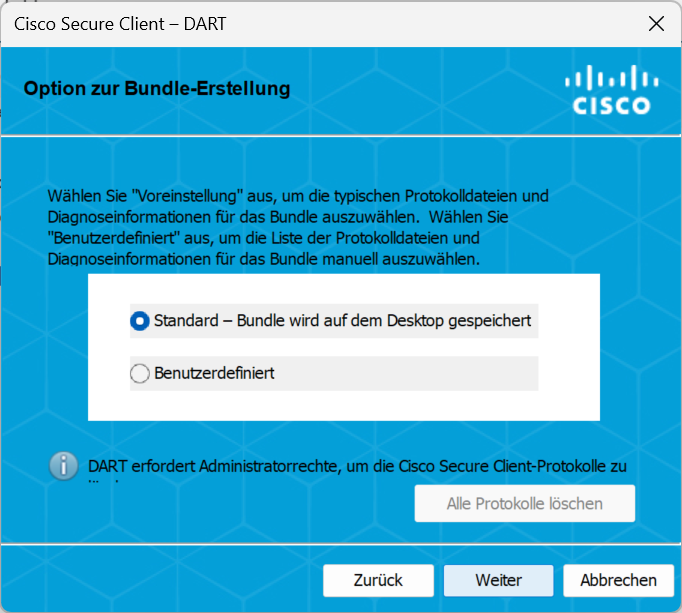Select the Standard bundle radio button

point(140,321)
